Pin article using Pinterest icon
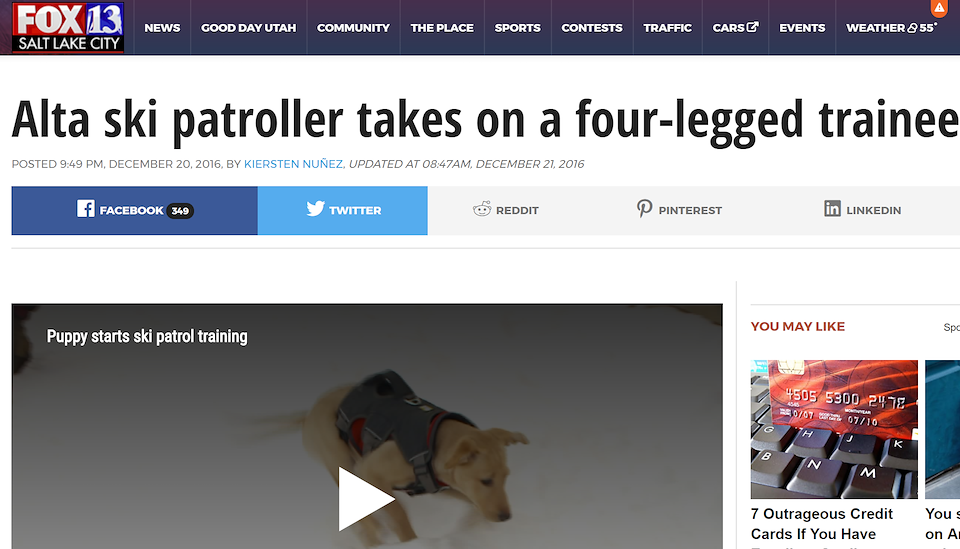This screenshot has height=549, width=960. [644, 209]
